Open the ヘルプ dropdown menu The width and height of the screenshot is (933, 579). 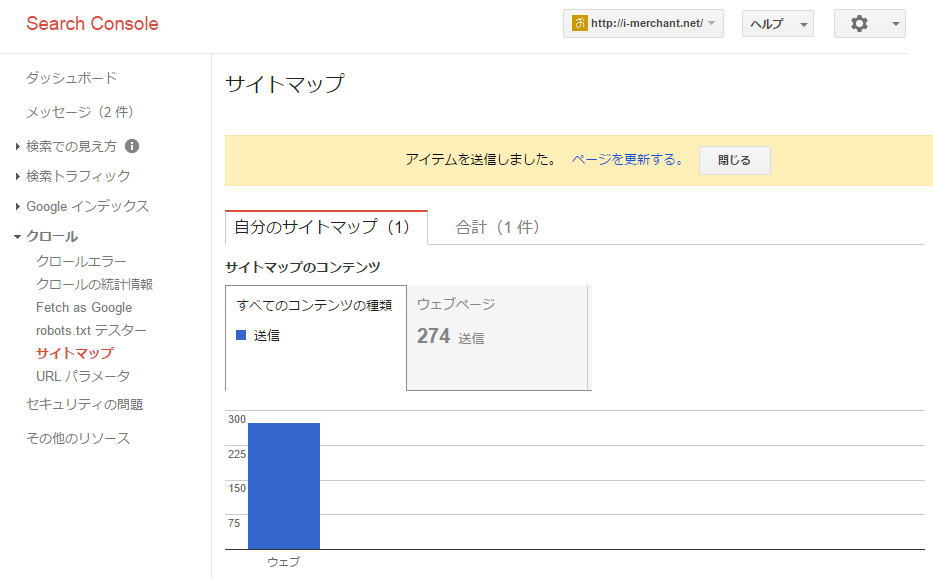click(778, 24)
